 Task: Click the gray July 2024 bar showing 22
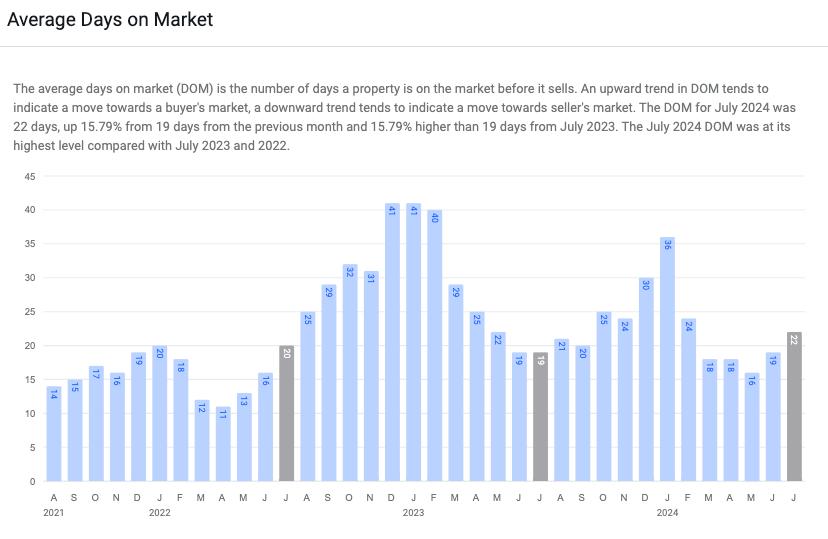[x=795, y=406]
